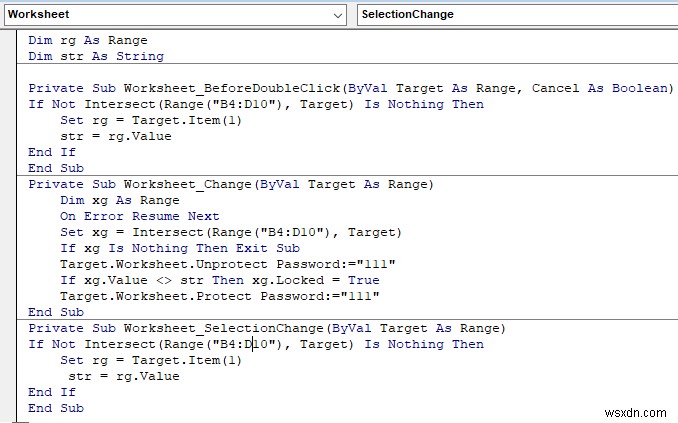This screenshot has width=678, height=423.
Task: Click the Worksheet_SelectionChange sub declaration
Action: 267,328
